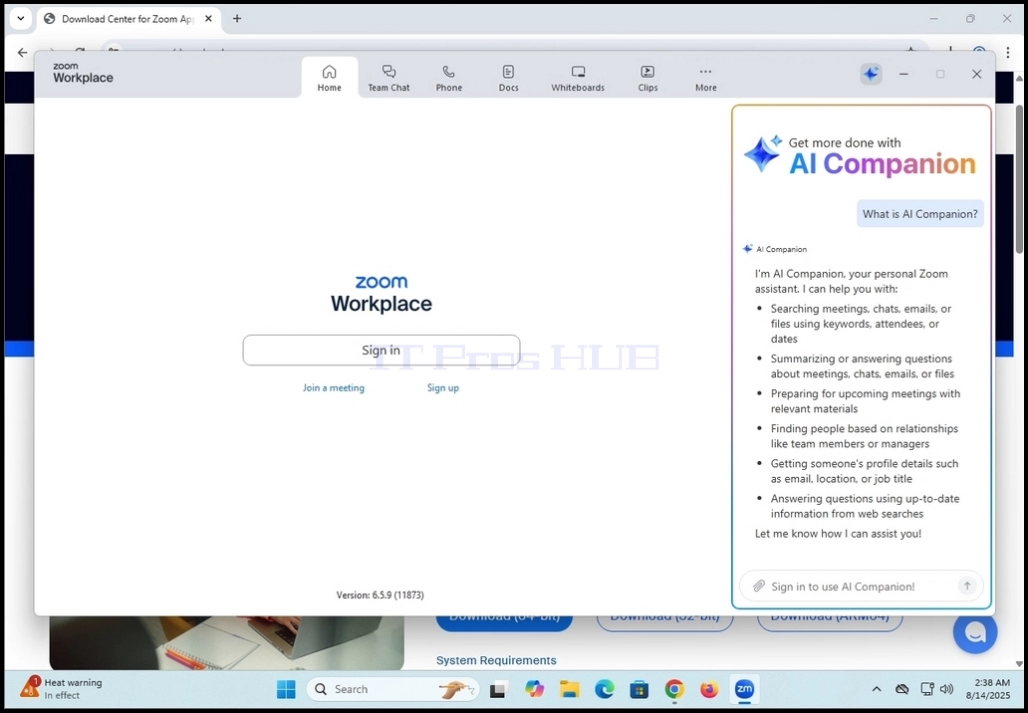
Task: Open Microsoft Edge from the taskbar
Action: pos(604,689)
